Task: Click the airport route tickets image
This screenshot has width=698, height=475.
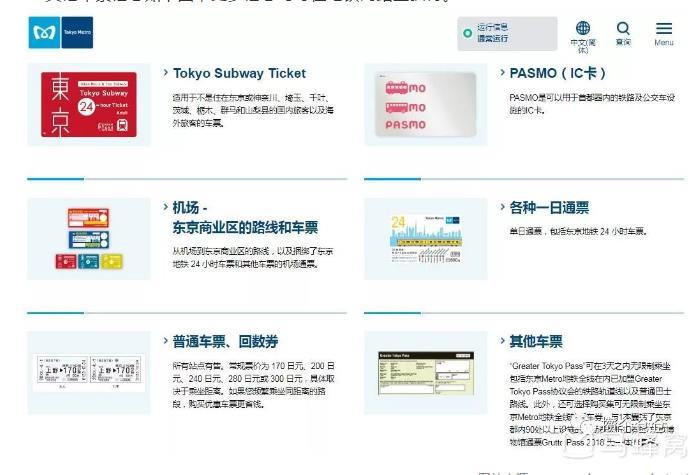Action: coord(88,238)
